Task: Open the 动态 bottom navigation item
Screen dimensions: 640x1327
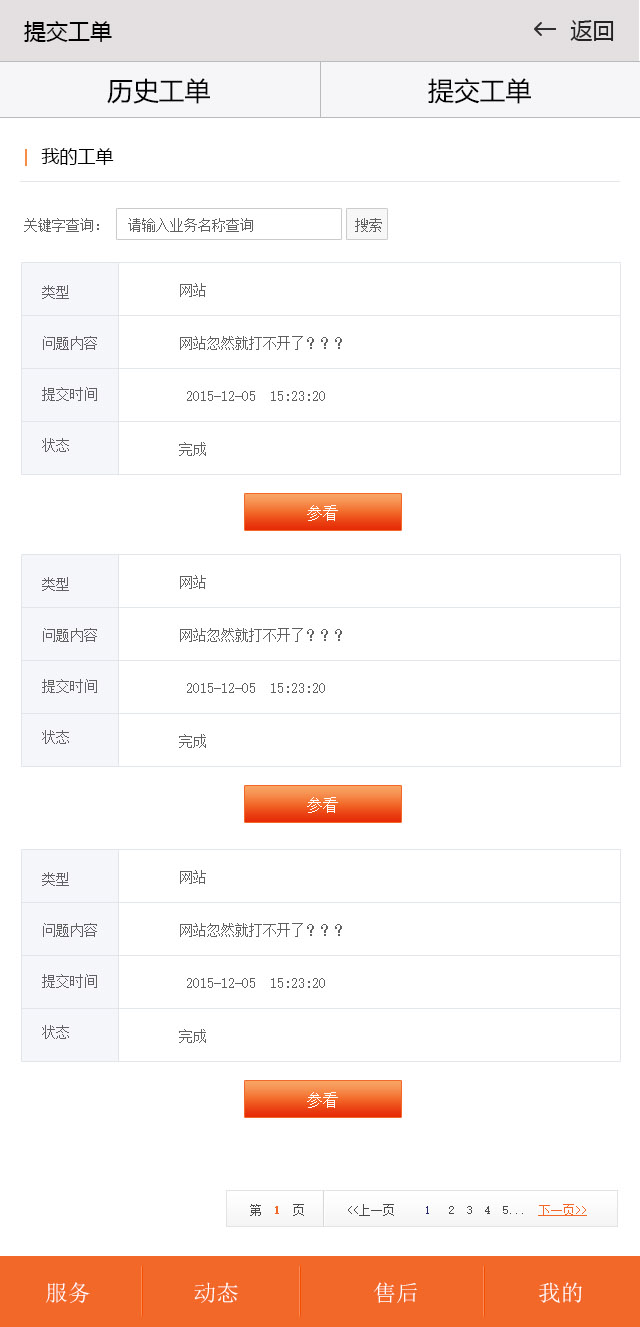Action: 216,1292
